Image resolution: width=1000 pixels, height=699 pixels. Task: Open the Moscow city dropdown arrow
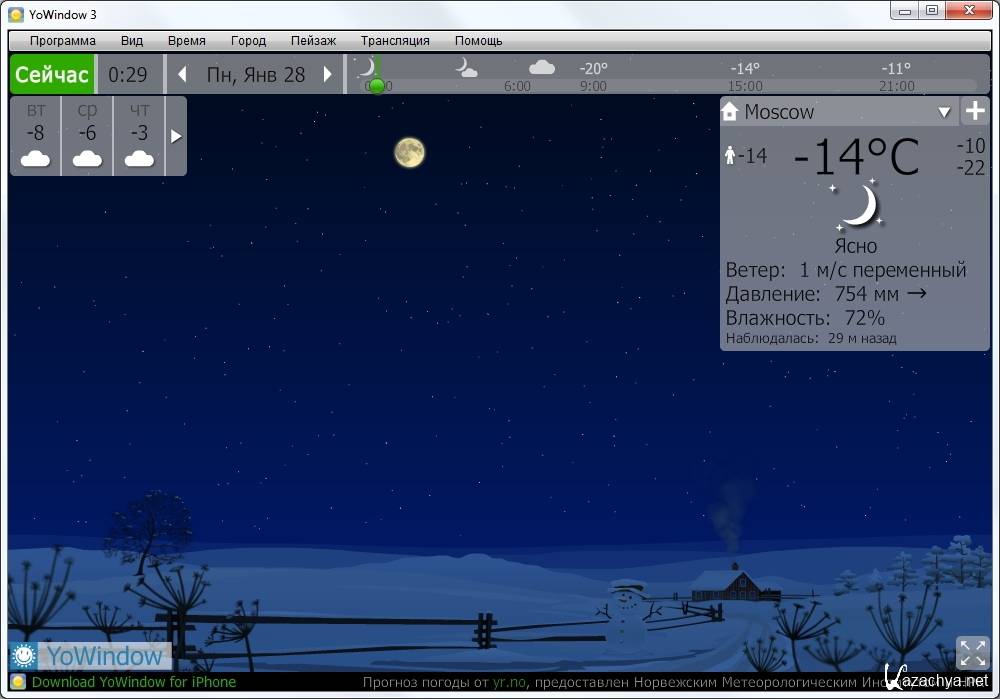point(944,112)
